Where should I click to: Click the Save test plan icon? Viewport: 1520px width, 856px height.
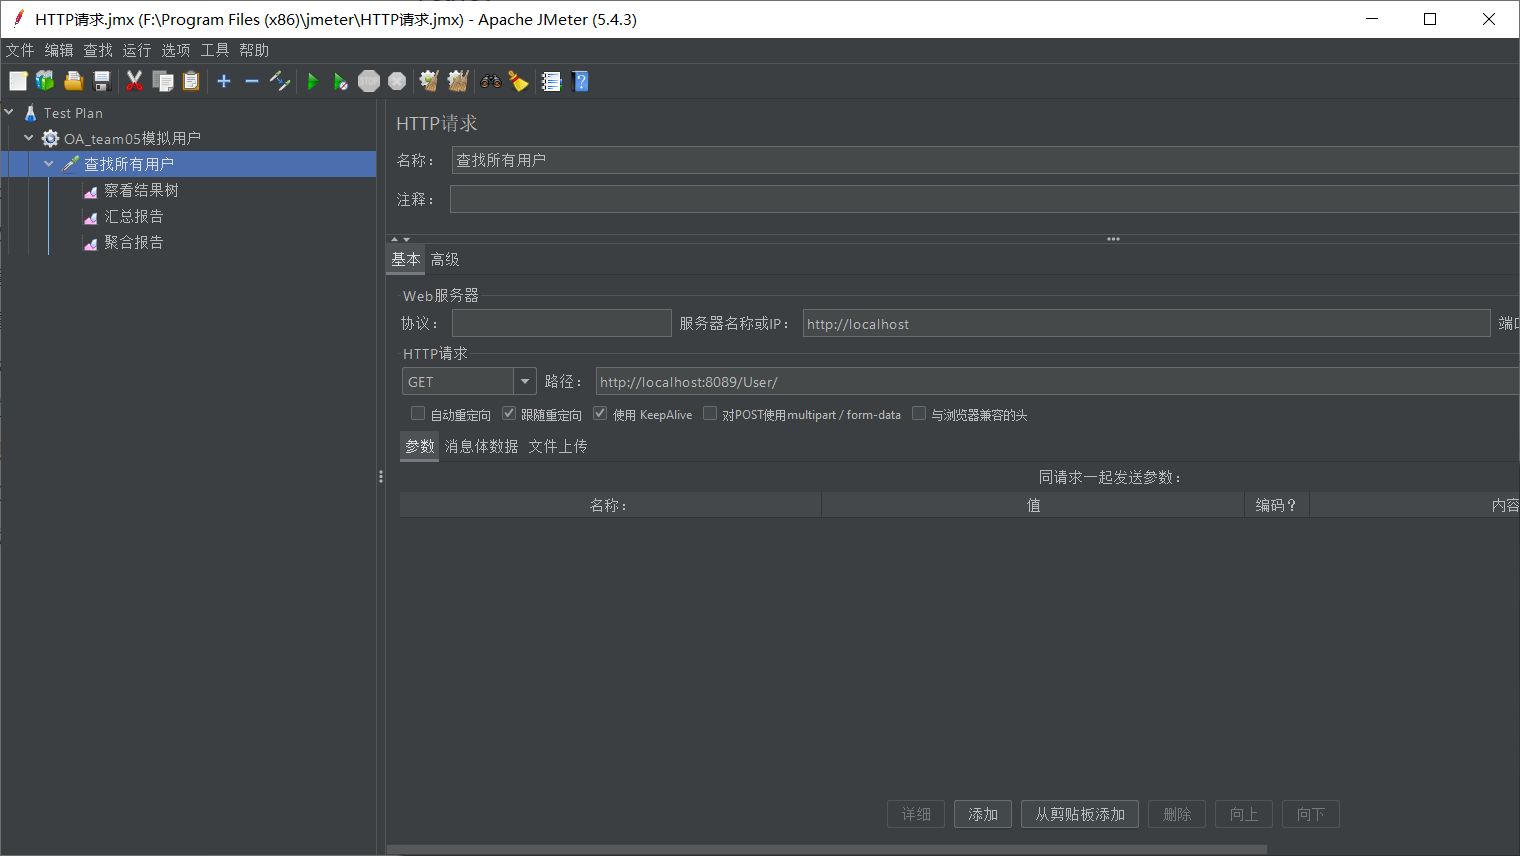[x=102, y=81]
